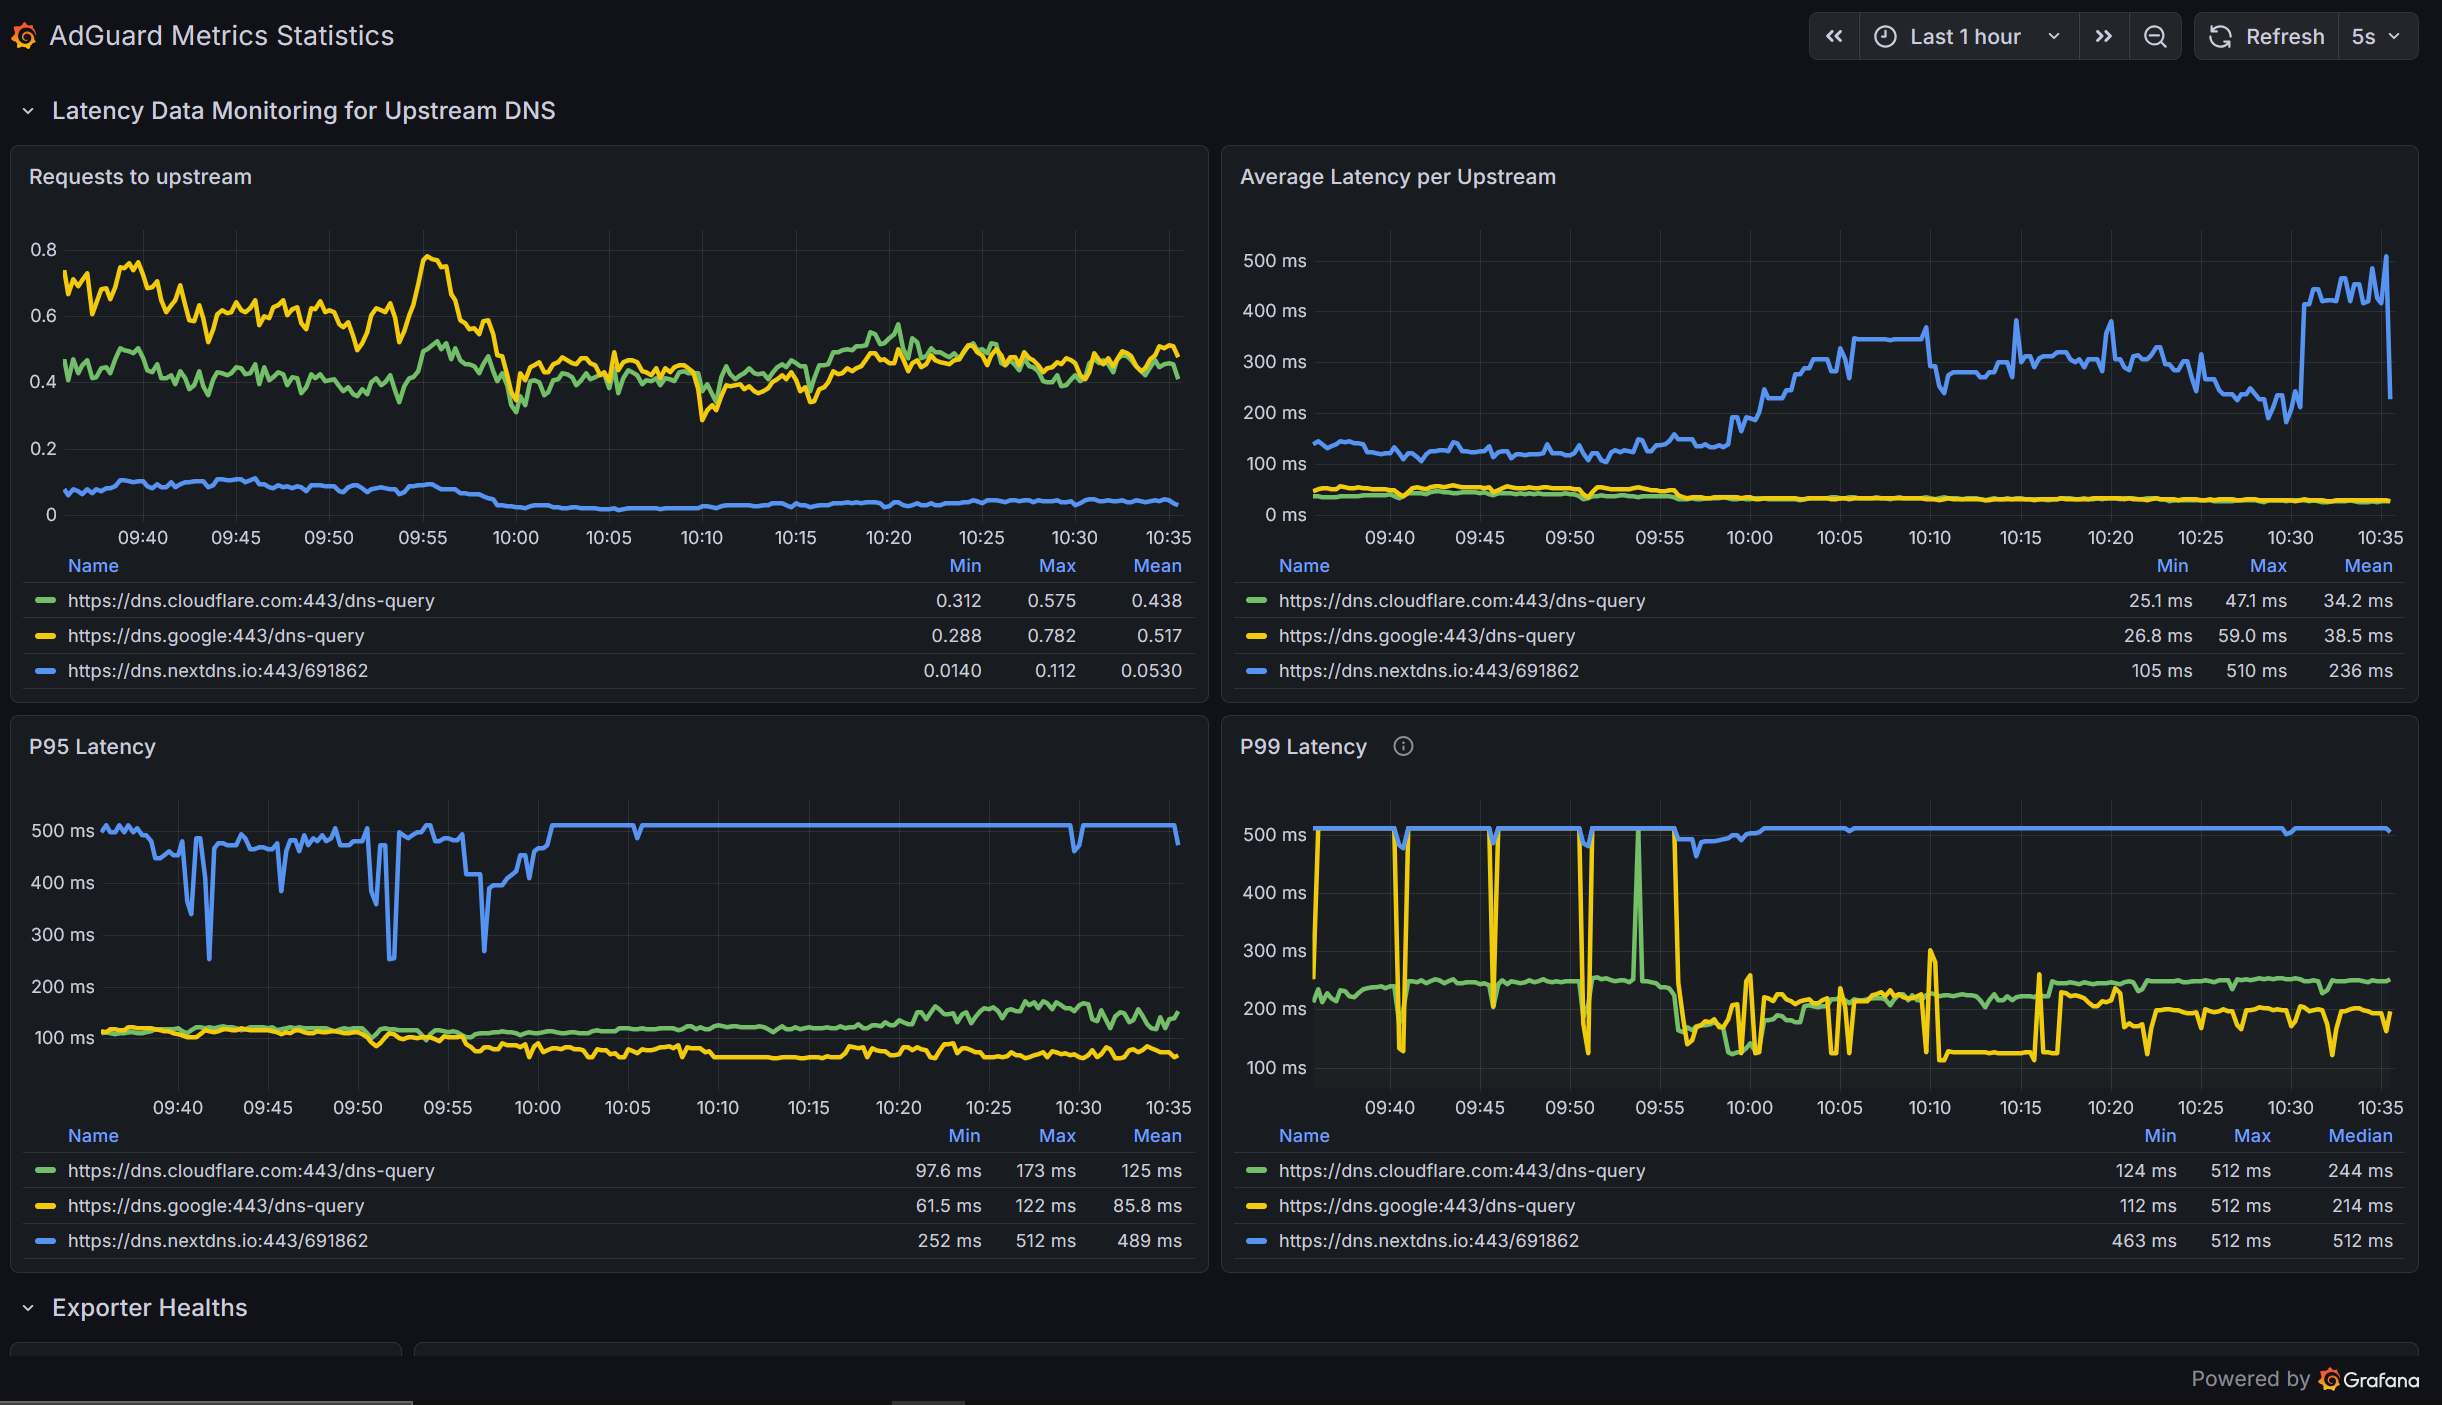The image size is (2442, 1405).
Task: Sort Requests to upstream legend by Name
Action: (x=93, y=566)
